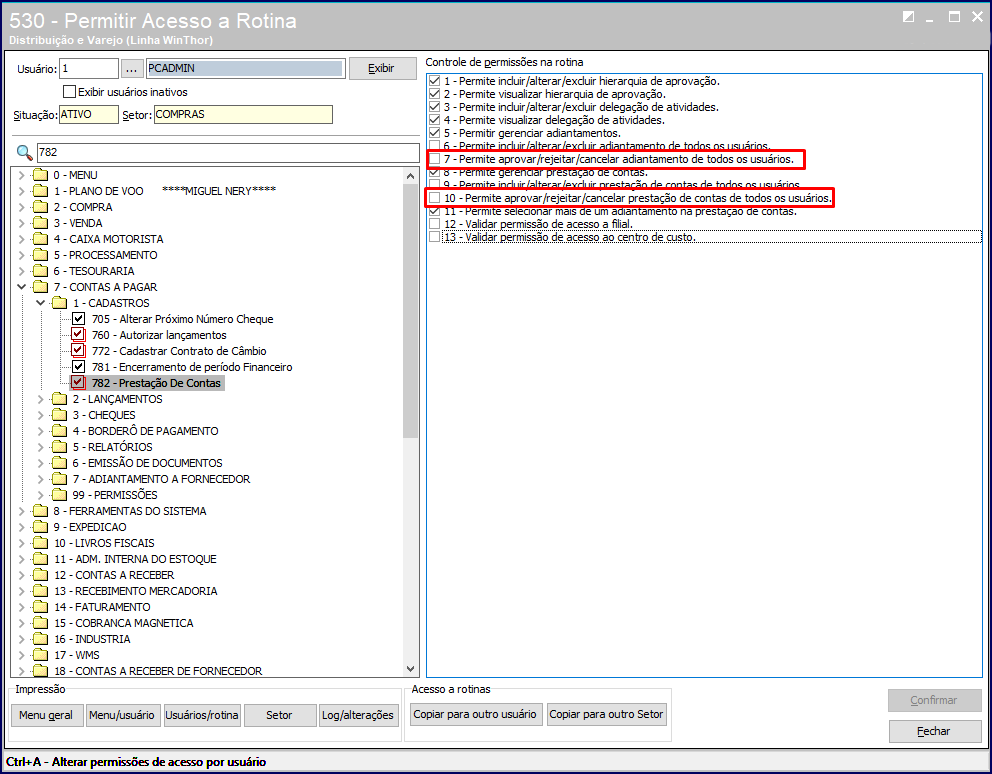
Task: Expand the 8 - FERRAMENTAS DO SISTEMA node
Action: [x=22, y=511]
